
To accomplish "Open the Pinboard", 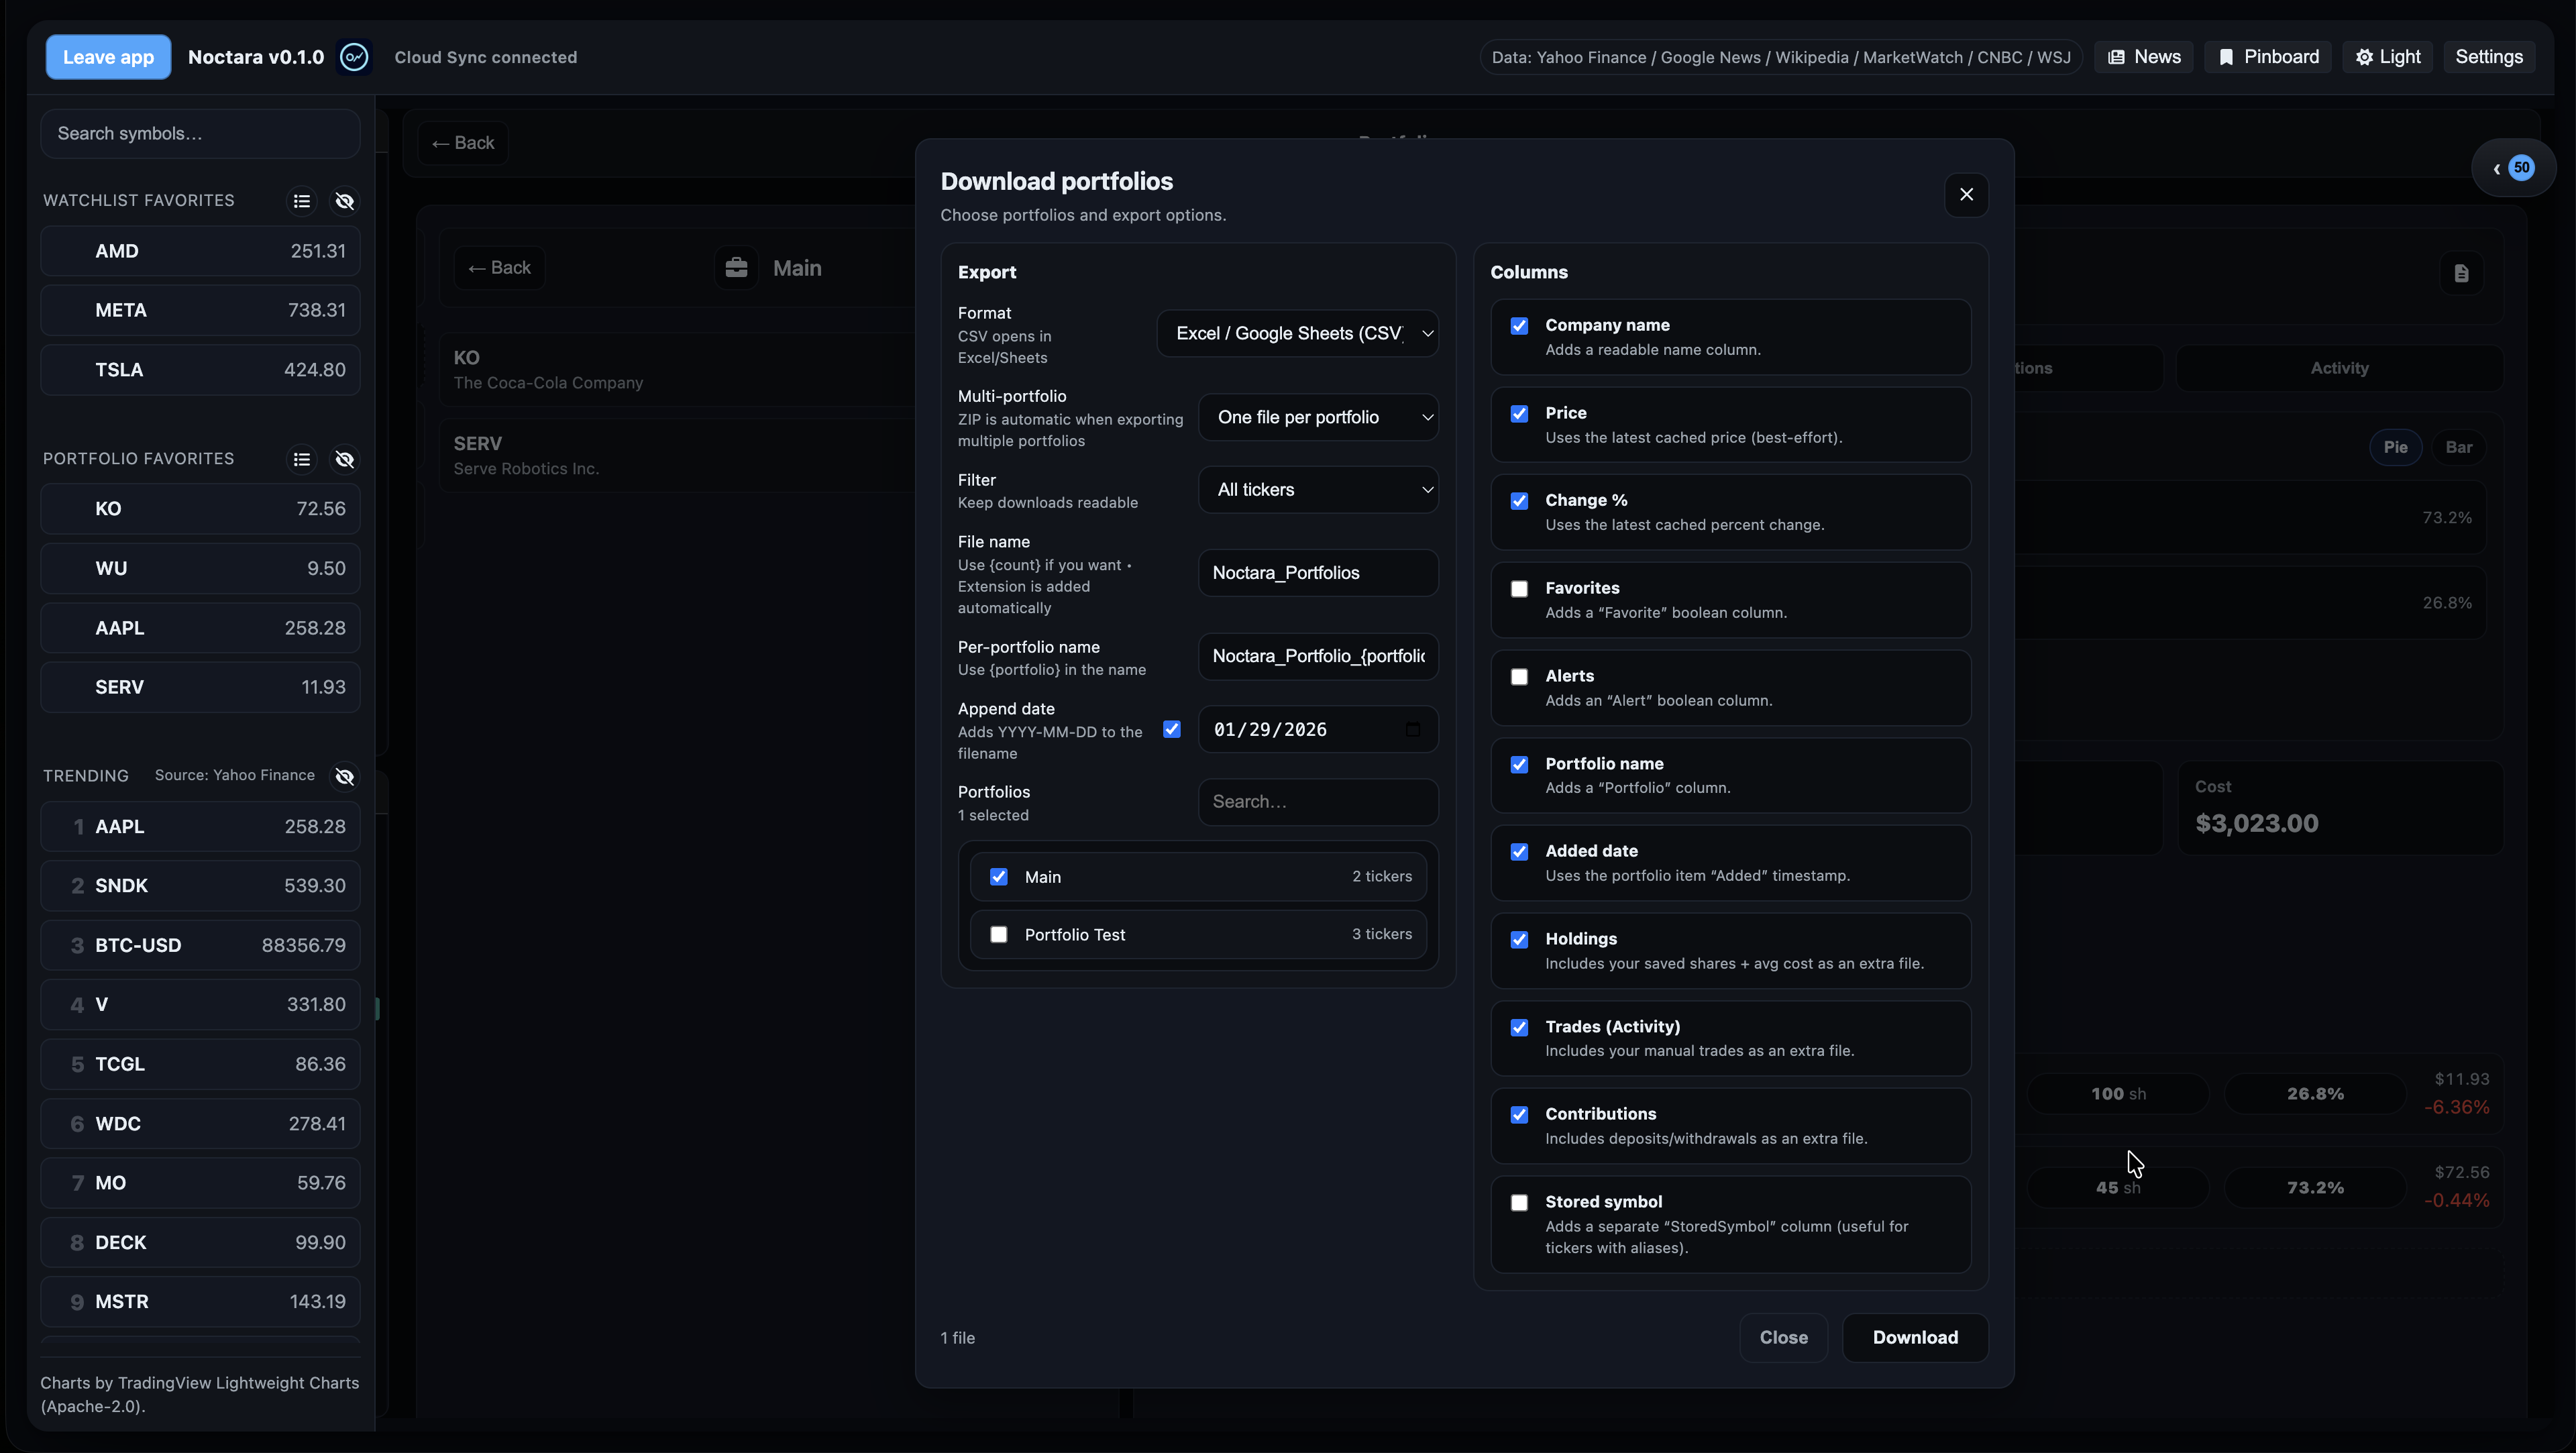I will tap(2267, 57).
